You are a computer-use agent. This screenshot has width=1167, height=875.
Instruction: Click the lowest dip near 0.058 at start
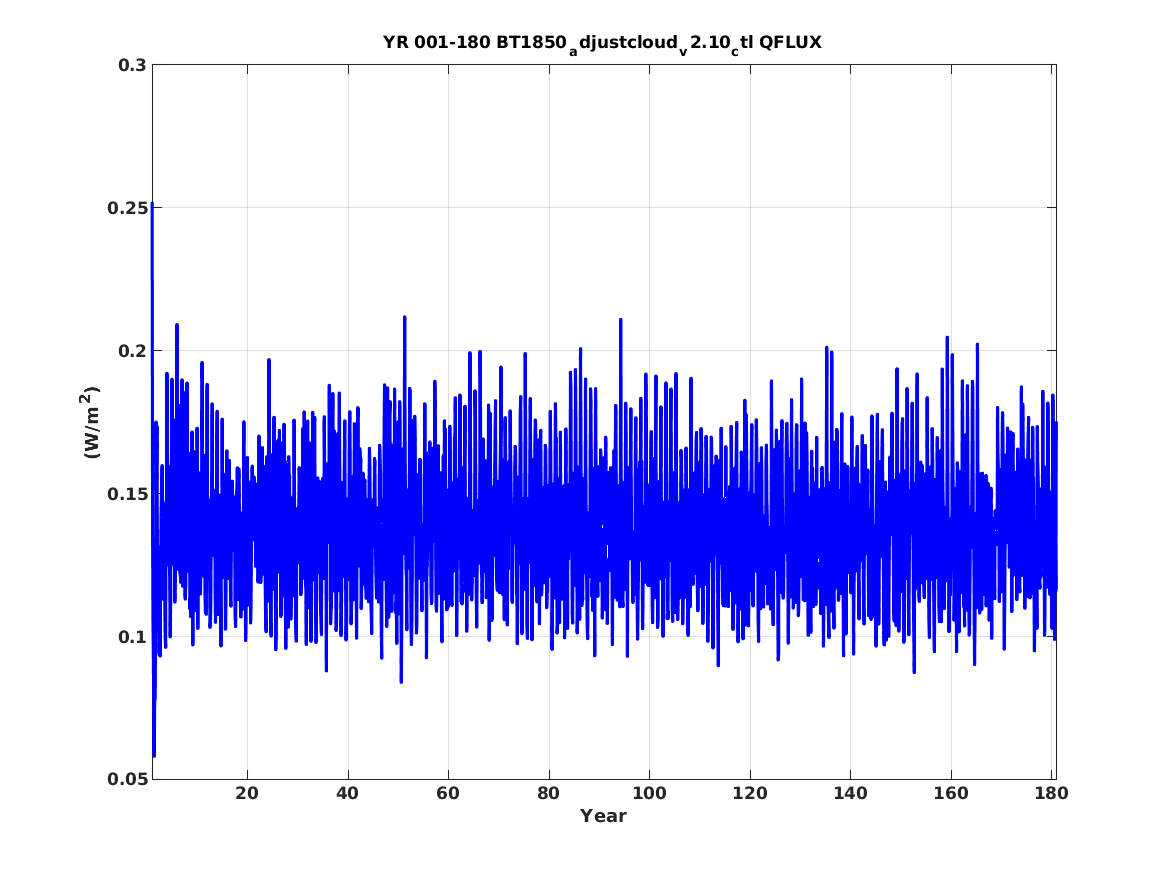click(154, 755)
